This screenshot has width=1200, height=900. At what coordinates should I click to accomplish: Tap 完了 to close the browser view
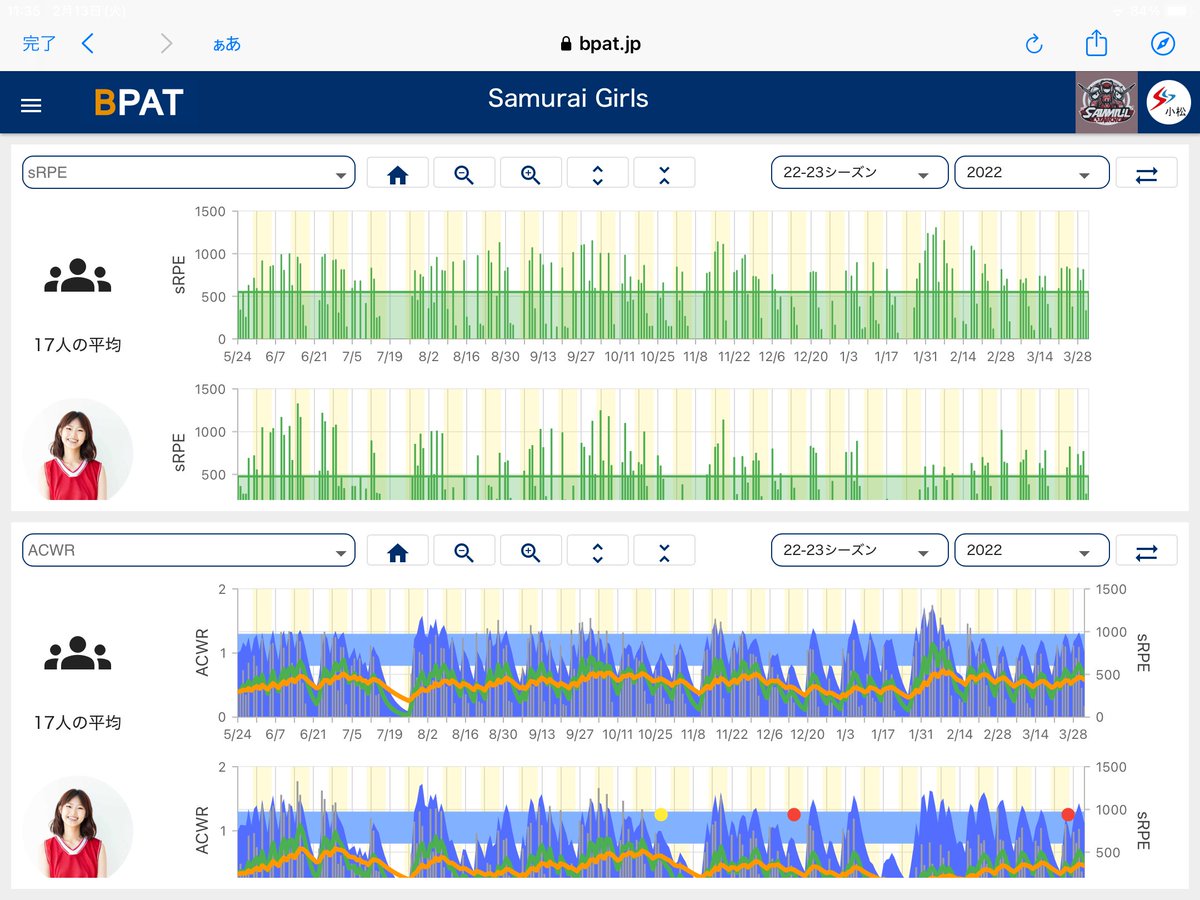pyautogui.click(x=39, y=43)
